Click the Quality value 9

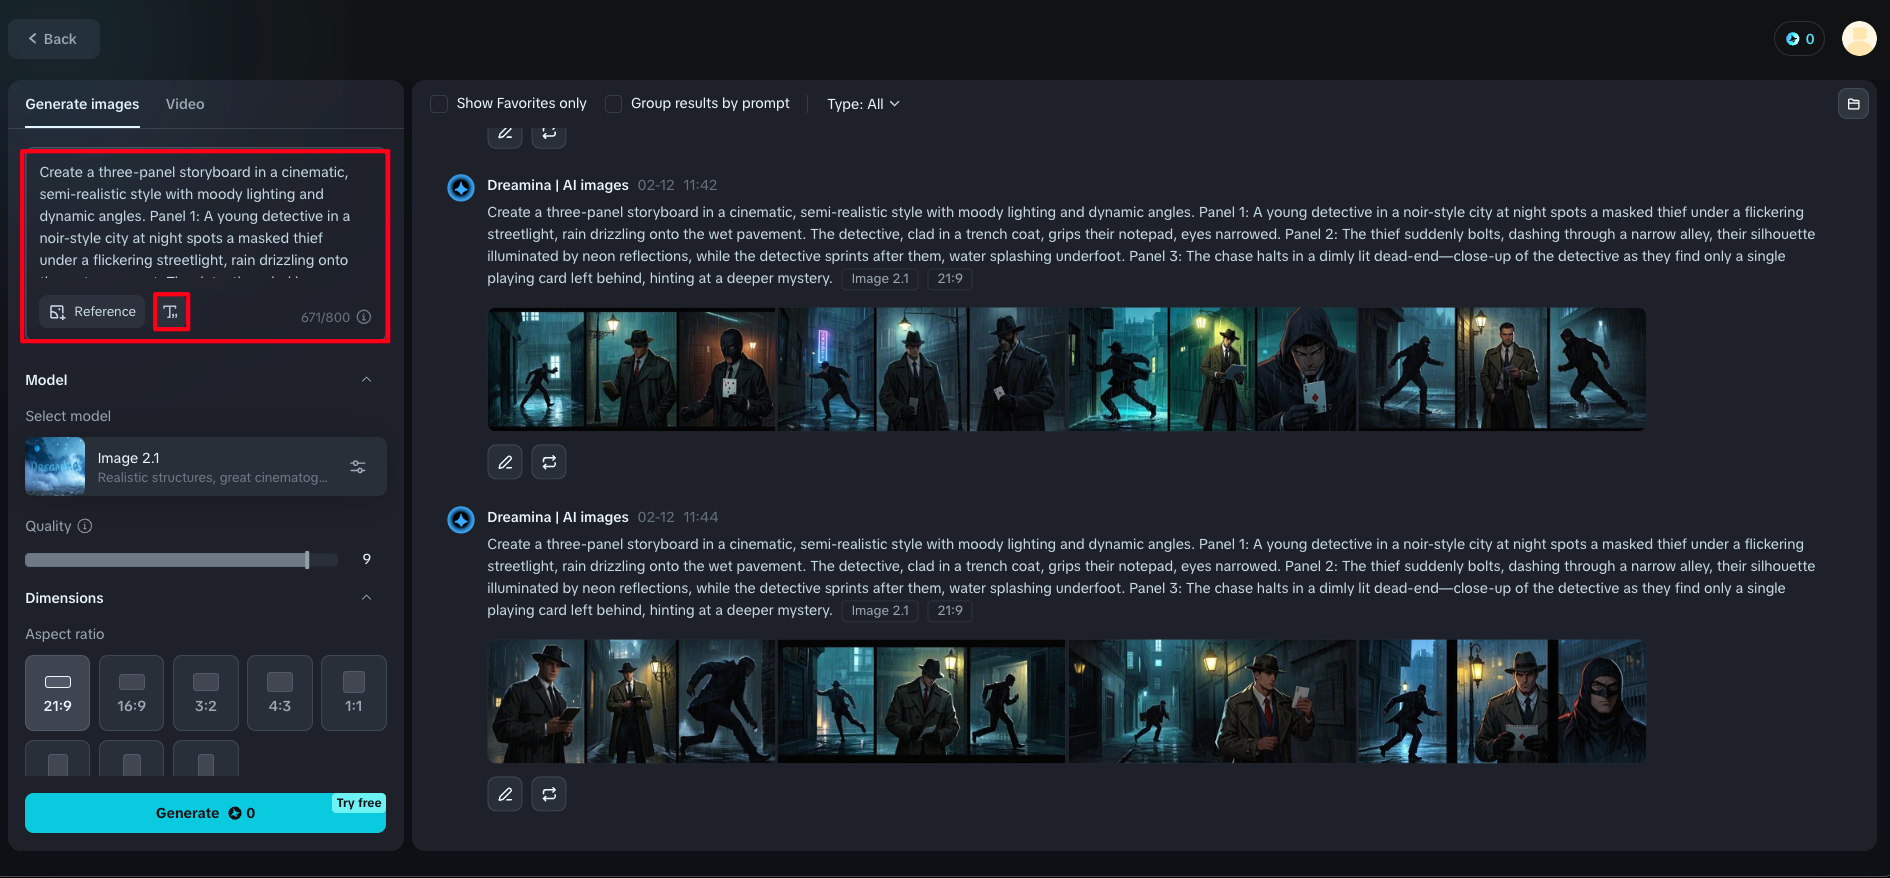pyautogui.click(x=367, y=559)
